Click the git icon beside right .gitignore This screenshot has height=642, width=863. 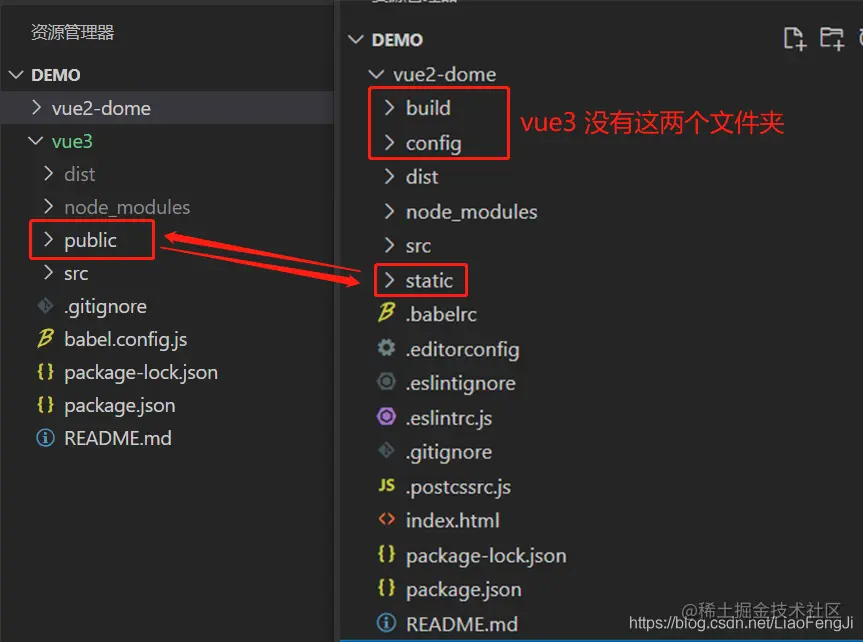(x=386, y=451)
